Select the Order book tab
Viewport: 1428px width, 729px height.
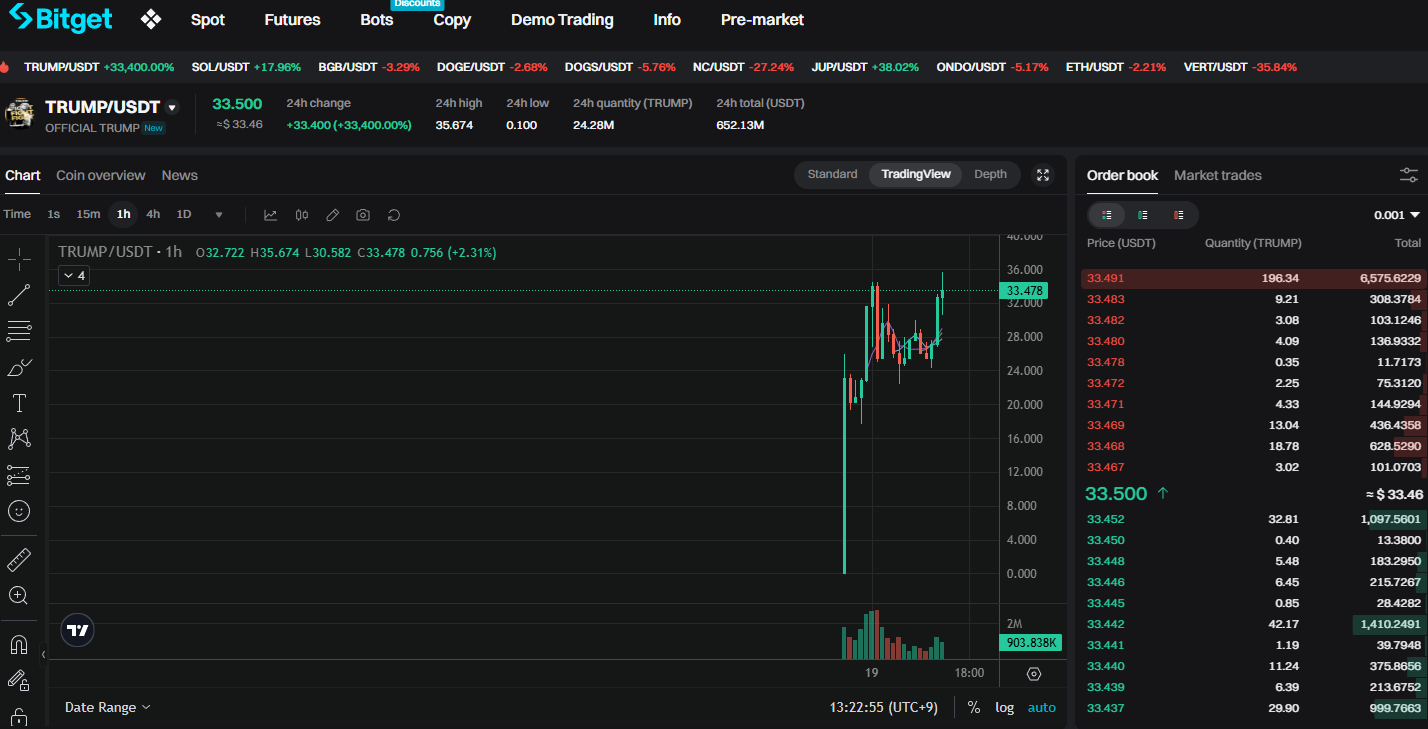pos(1122,175)
